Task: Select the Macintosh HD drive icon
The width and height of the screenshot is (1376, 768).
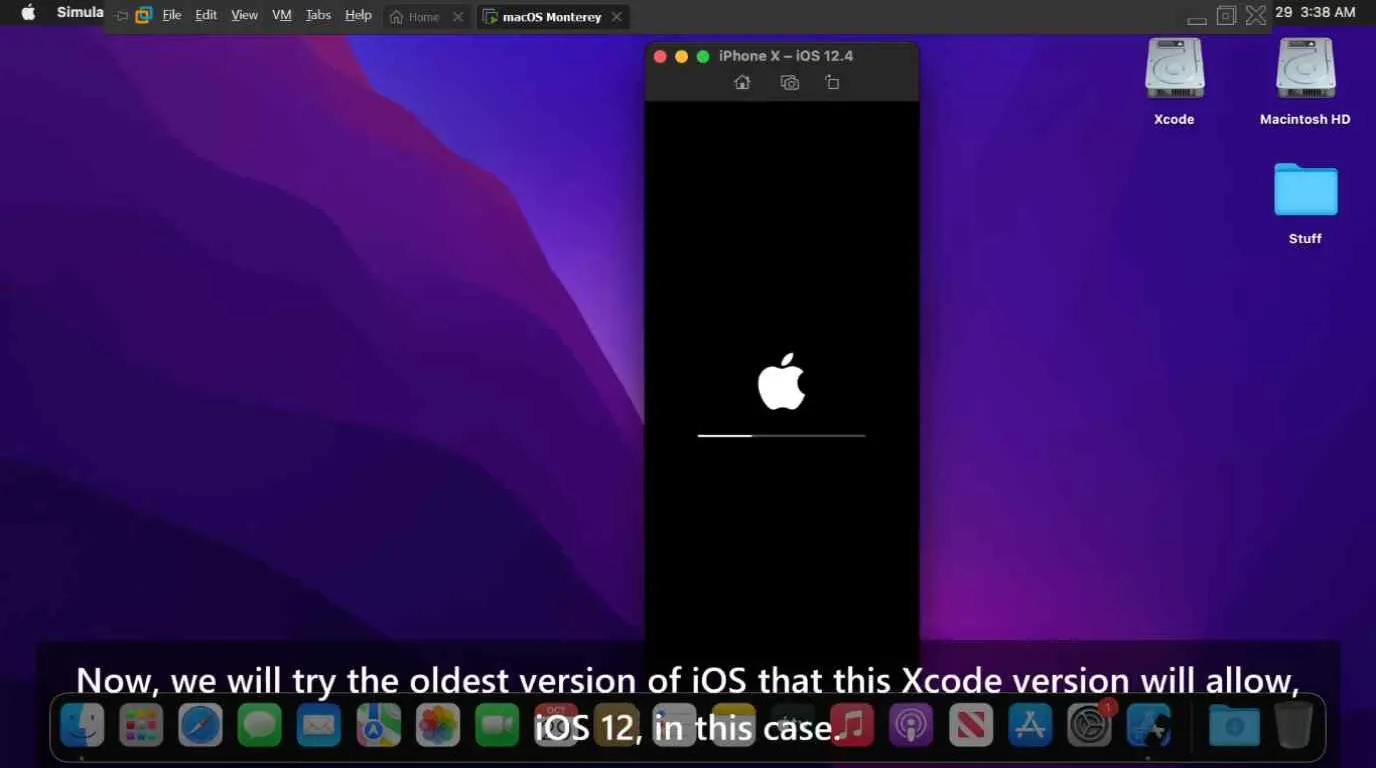Action: pos(1305,69)
